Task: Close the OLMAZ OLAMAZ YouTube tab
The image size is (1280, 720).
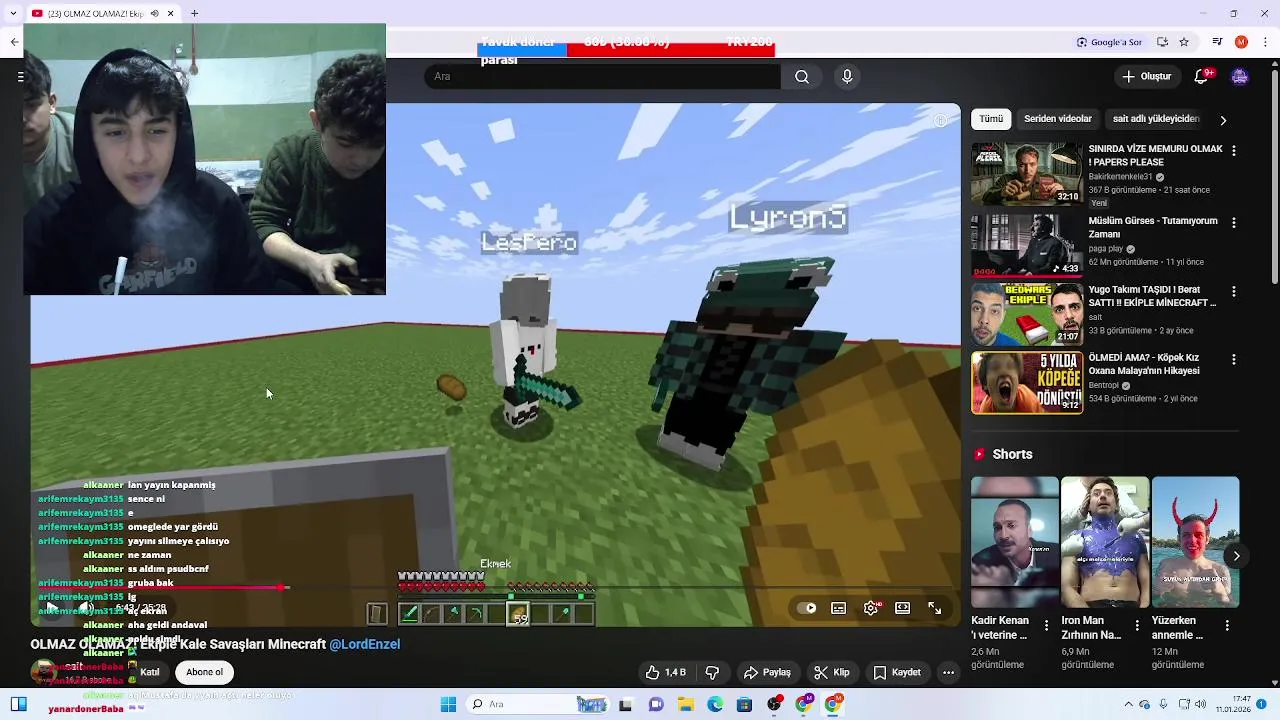Action: [171, 13]
